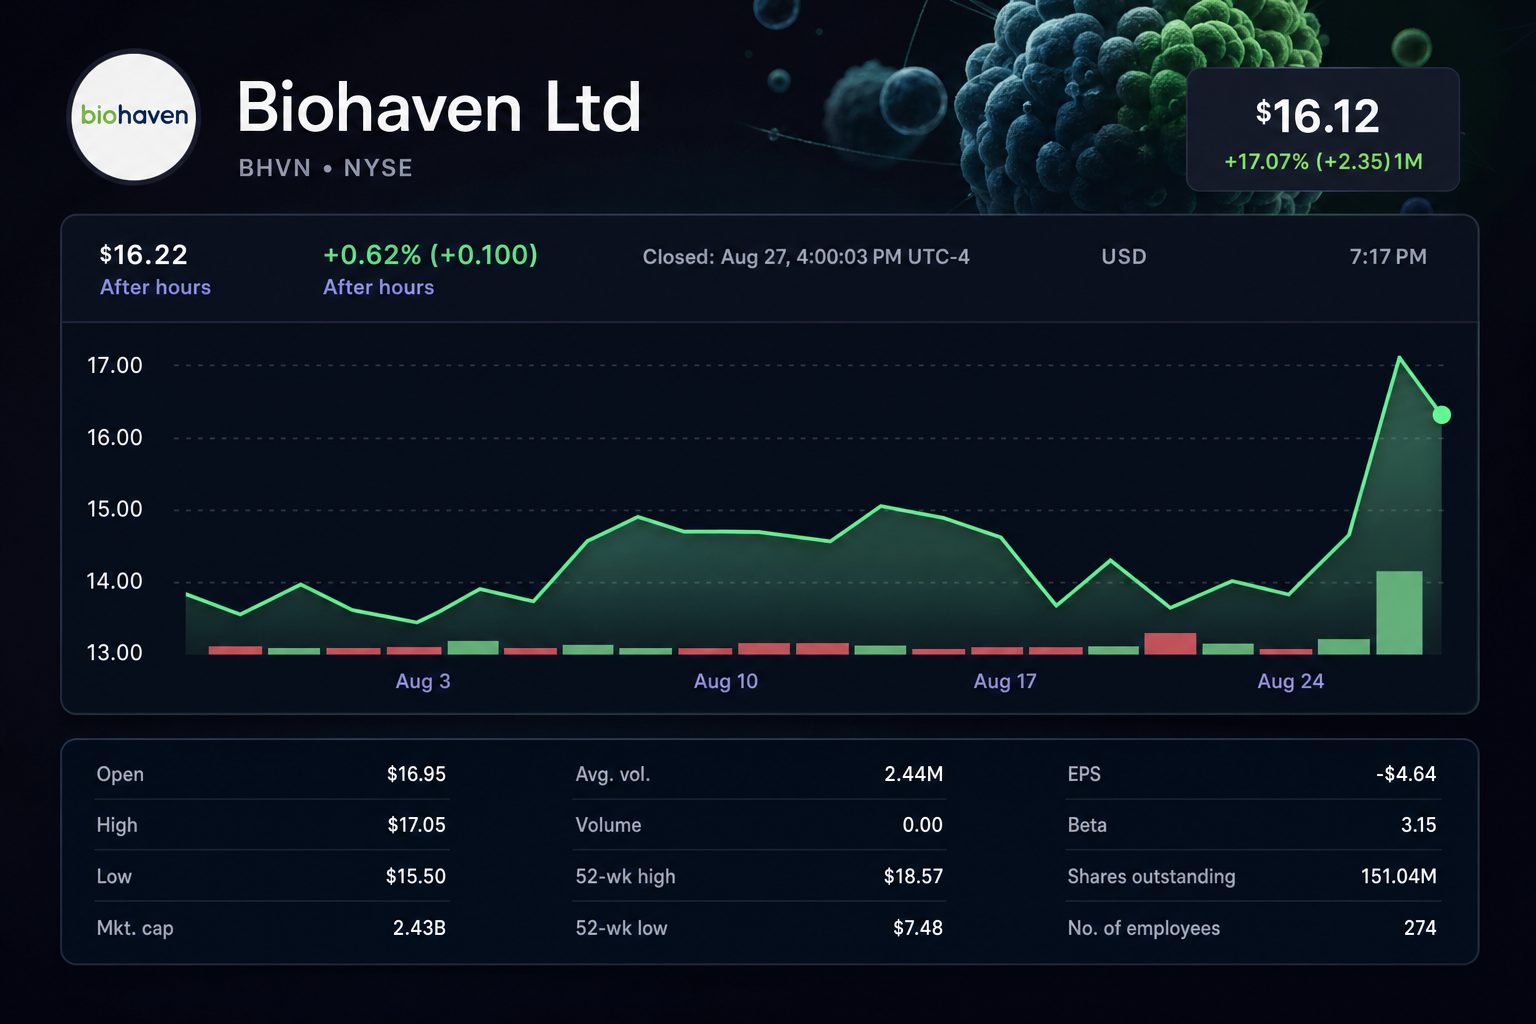Click the BHVN • NYSE ticker label
The height and width of the screenshot is (1024, 1536).
pos(325,168)
